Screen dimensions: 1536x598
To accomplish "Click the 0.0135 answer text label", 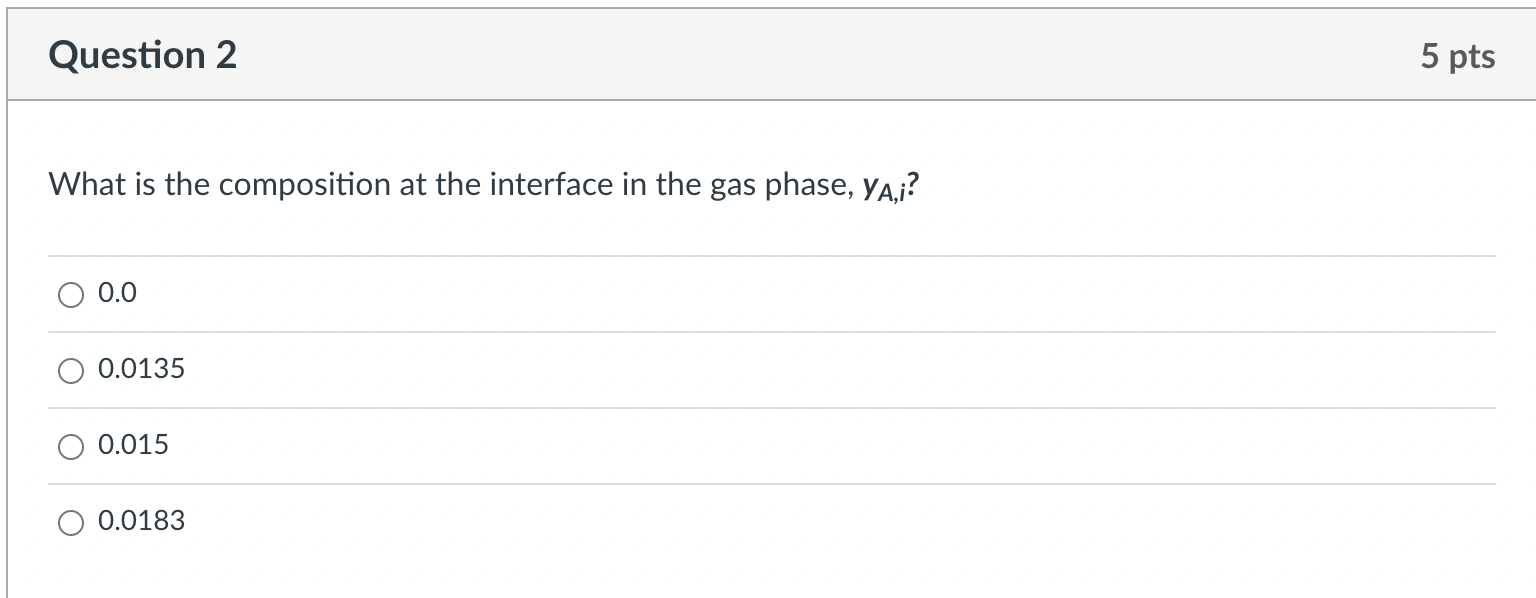I will [140, 369].
